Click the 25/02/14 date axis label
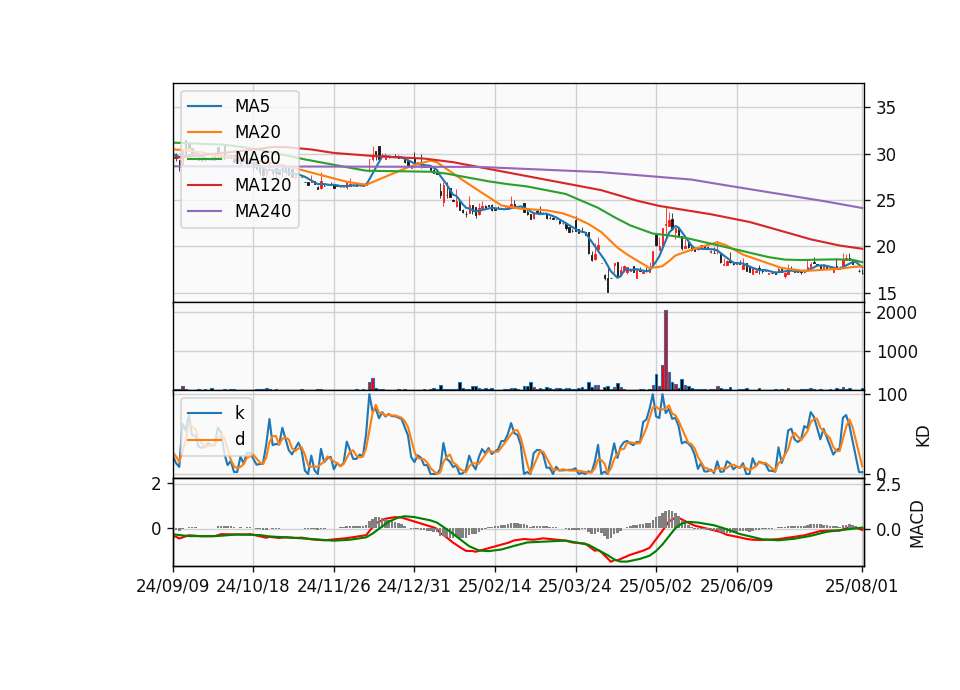 pyautogui.click(x=495, y=586)
